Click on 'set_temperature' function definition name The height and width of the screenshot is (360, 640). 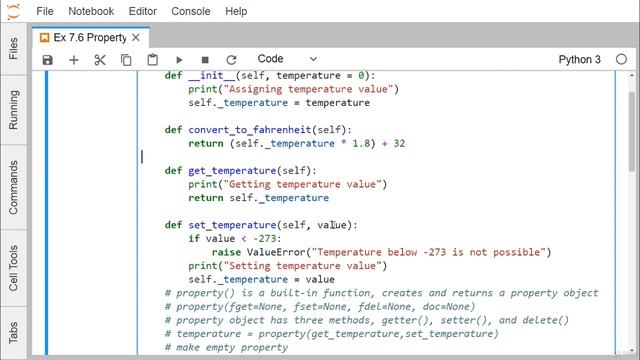(232, 225)
